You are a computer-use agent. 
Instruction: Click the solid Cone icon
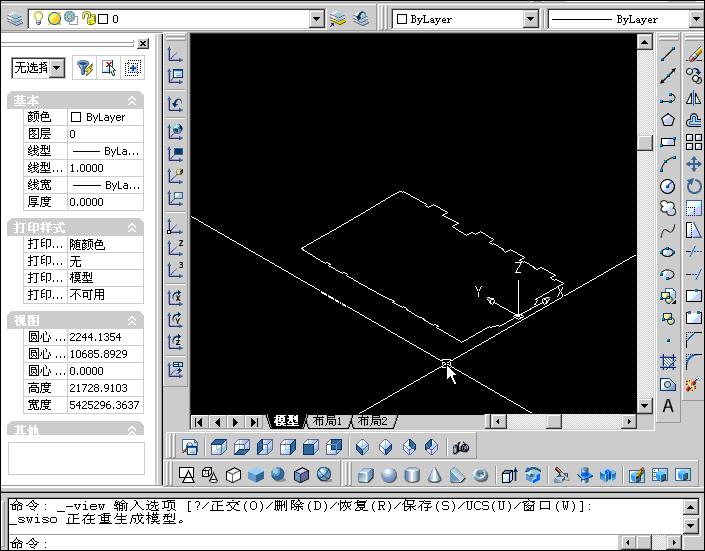pyautogui.click(x=434, y=475)
